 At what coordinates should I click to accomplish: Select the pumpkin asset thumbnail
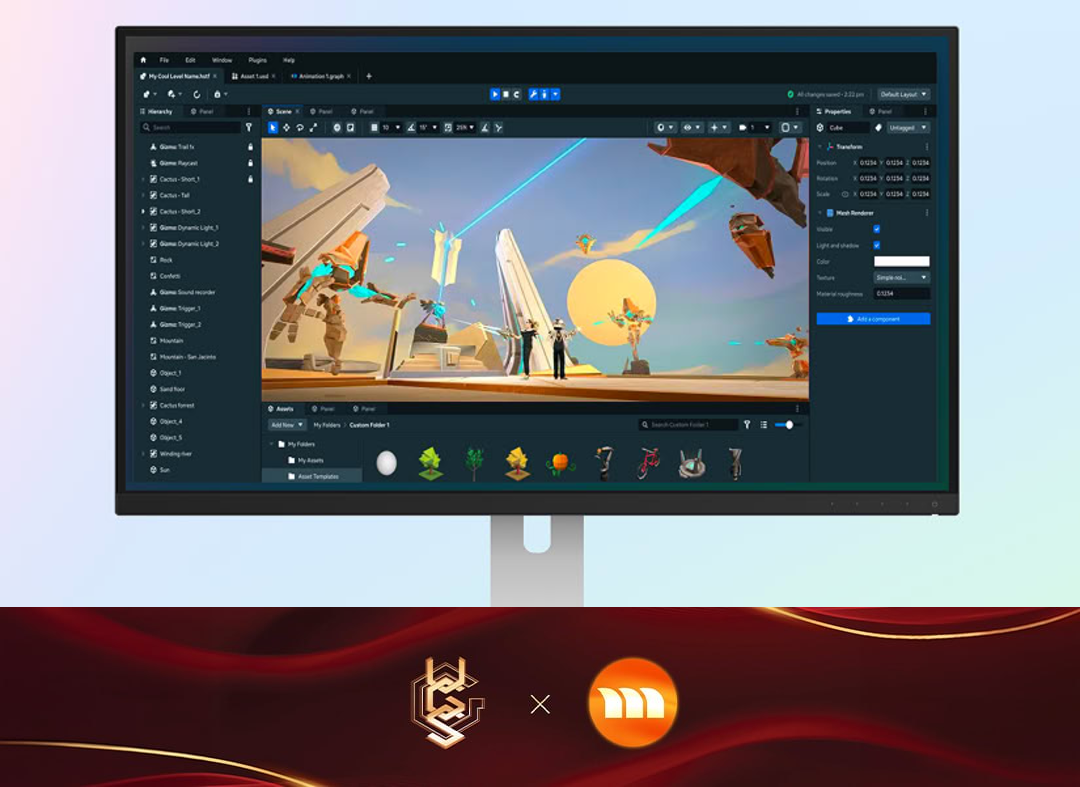pos(561,463)
